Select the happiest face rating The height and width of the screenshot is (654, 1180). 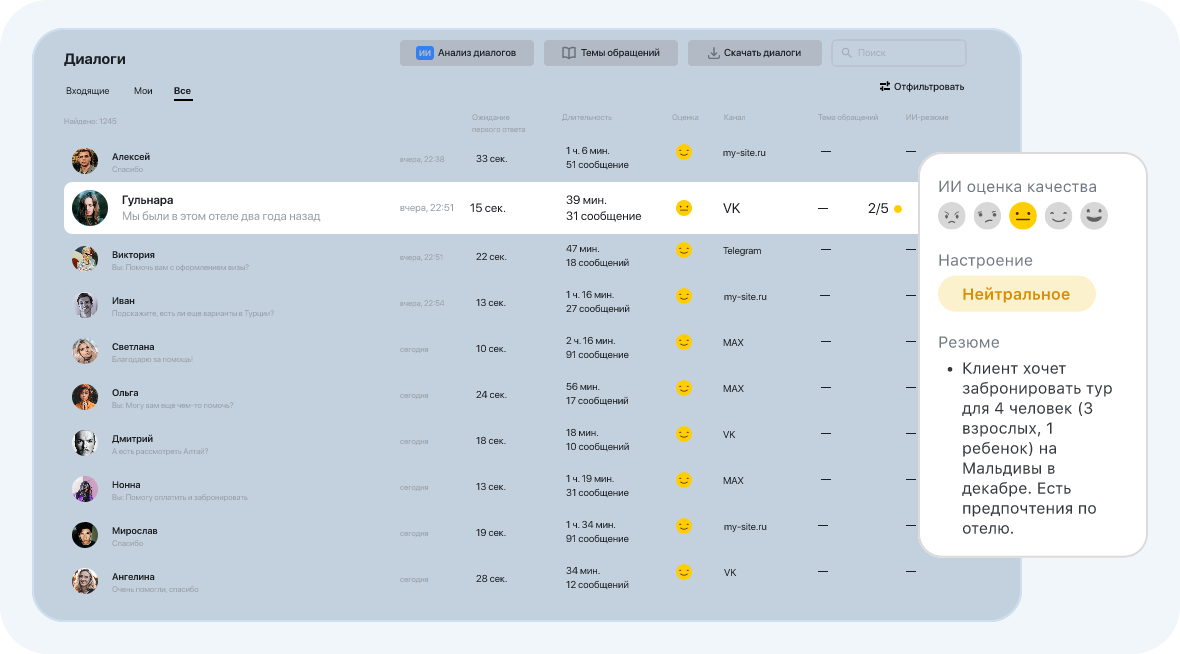pyautogui.click(x=1093, y=216)
